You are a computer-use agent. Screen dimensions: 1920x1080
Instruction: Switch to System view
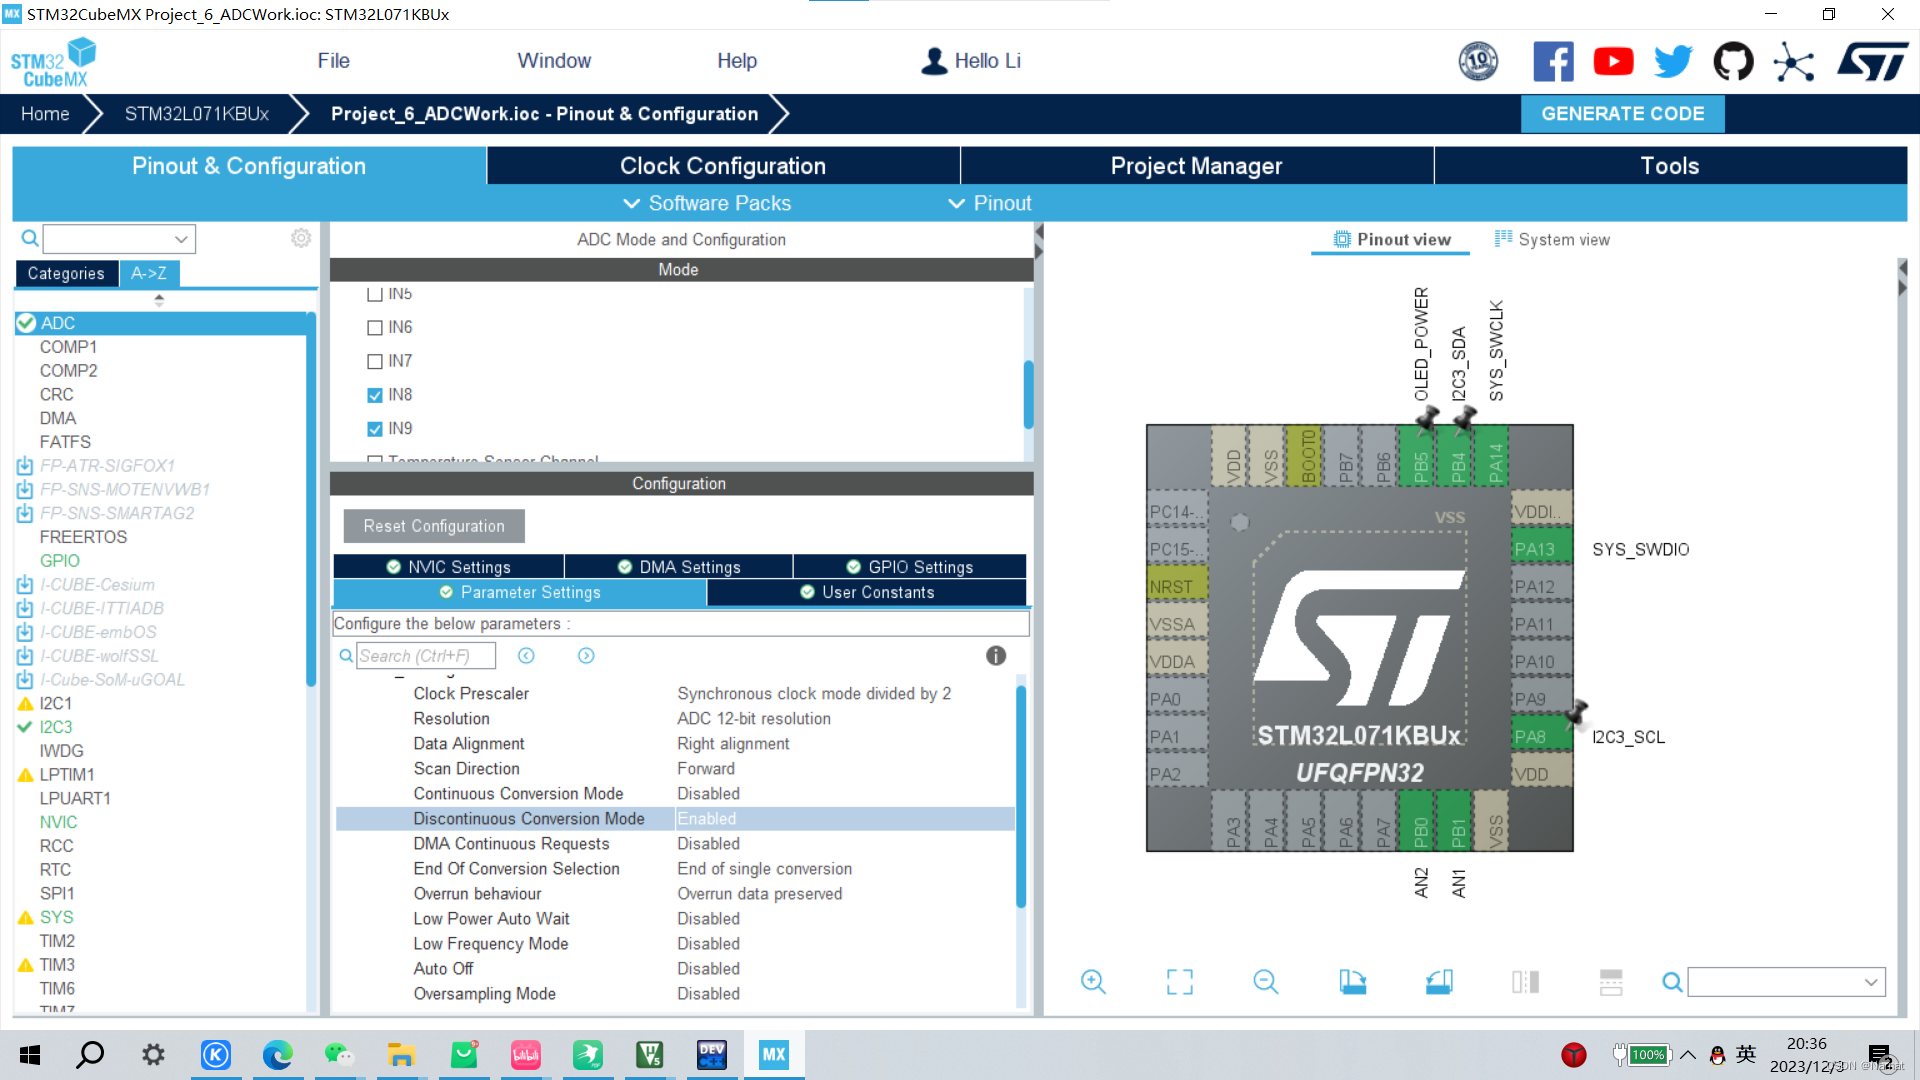1552,240
